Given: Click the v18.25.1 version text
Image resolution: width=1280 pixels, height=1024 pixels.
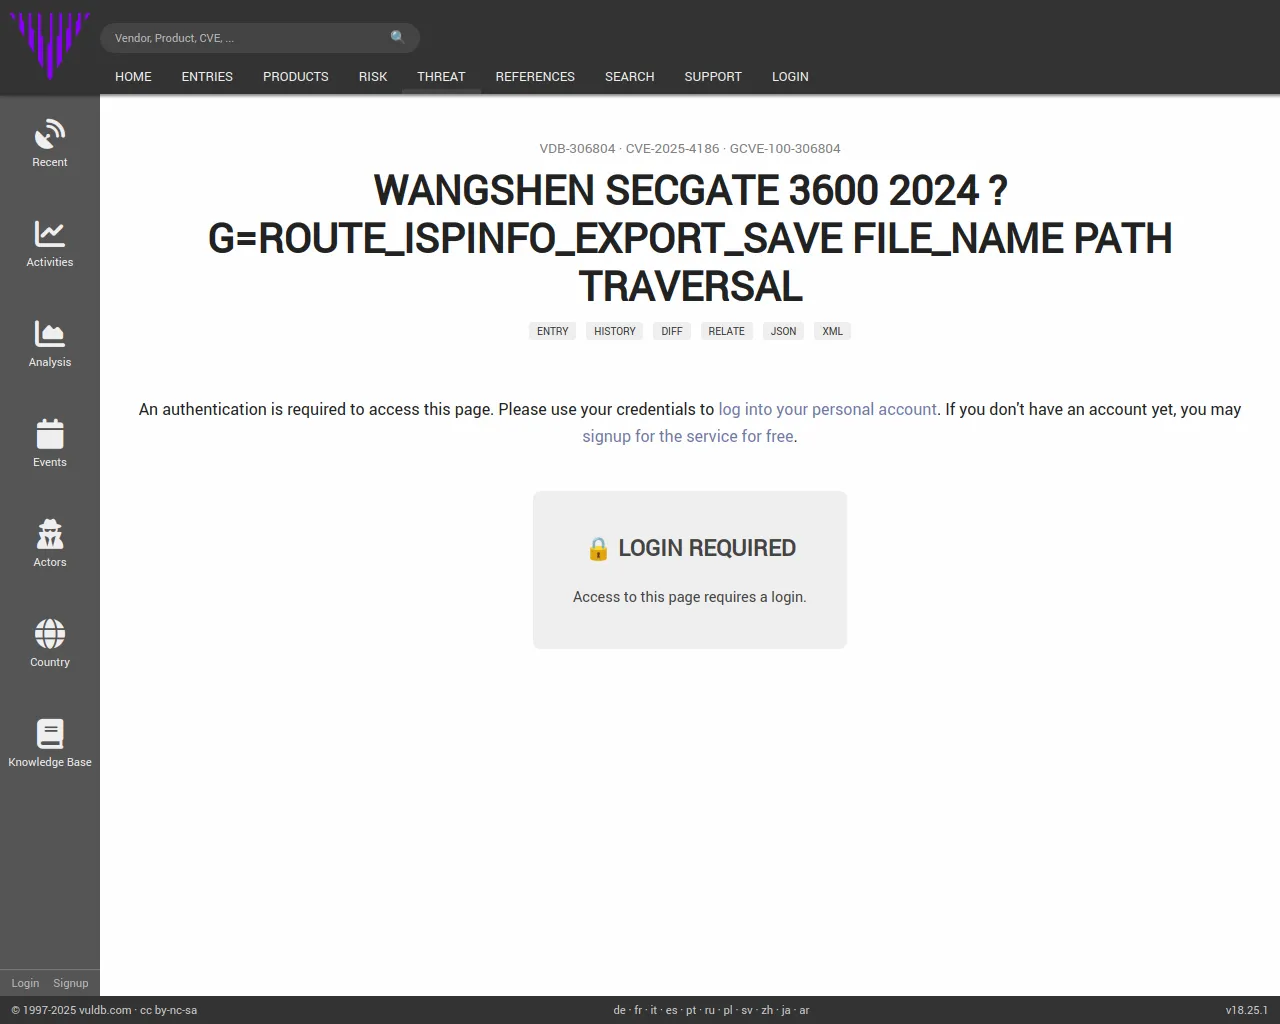Looking at the screenshot, I should (1246, 1010).
